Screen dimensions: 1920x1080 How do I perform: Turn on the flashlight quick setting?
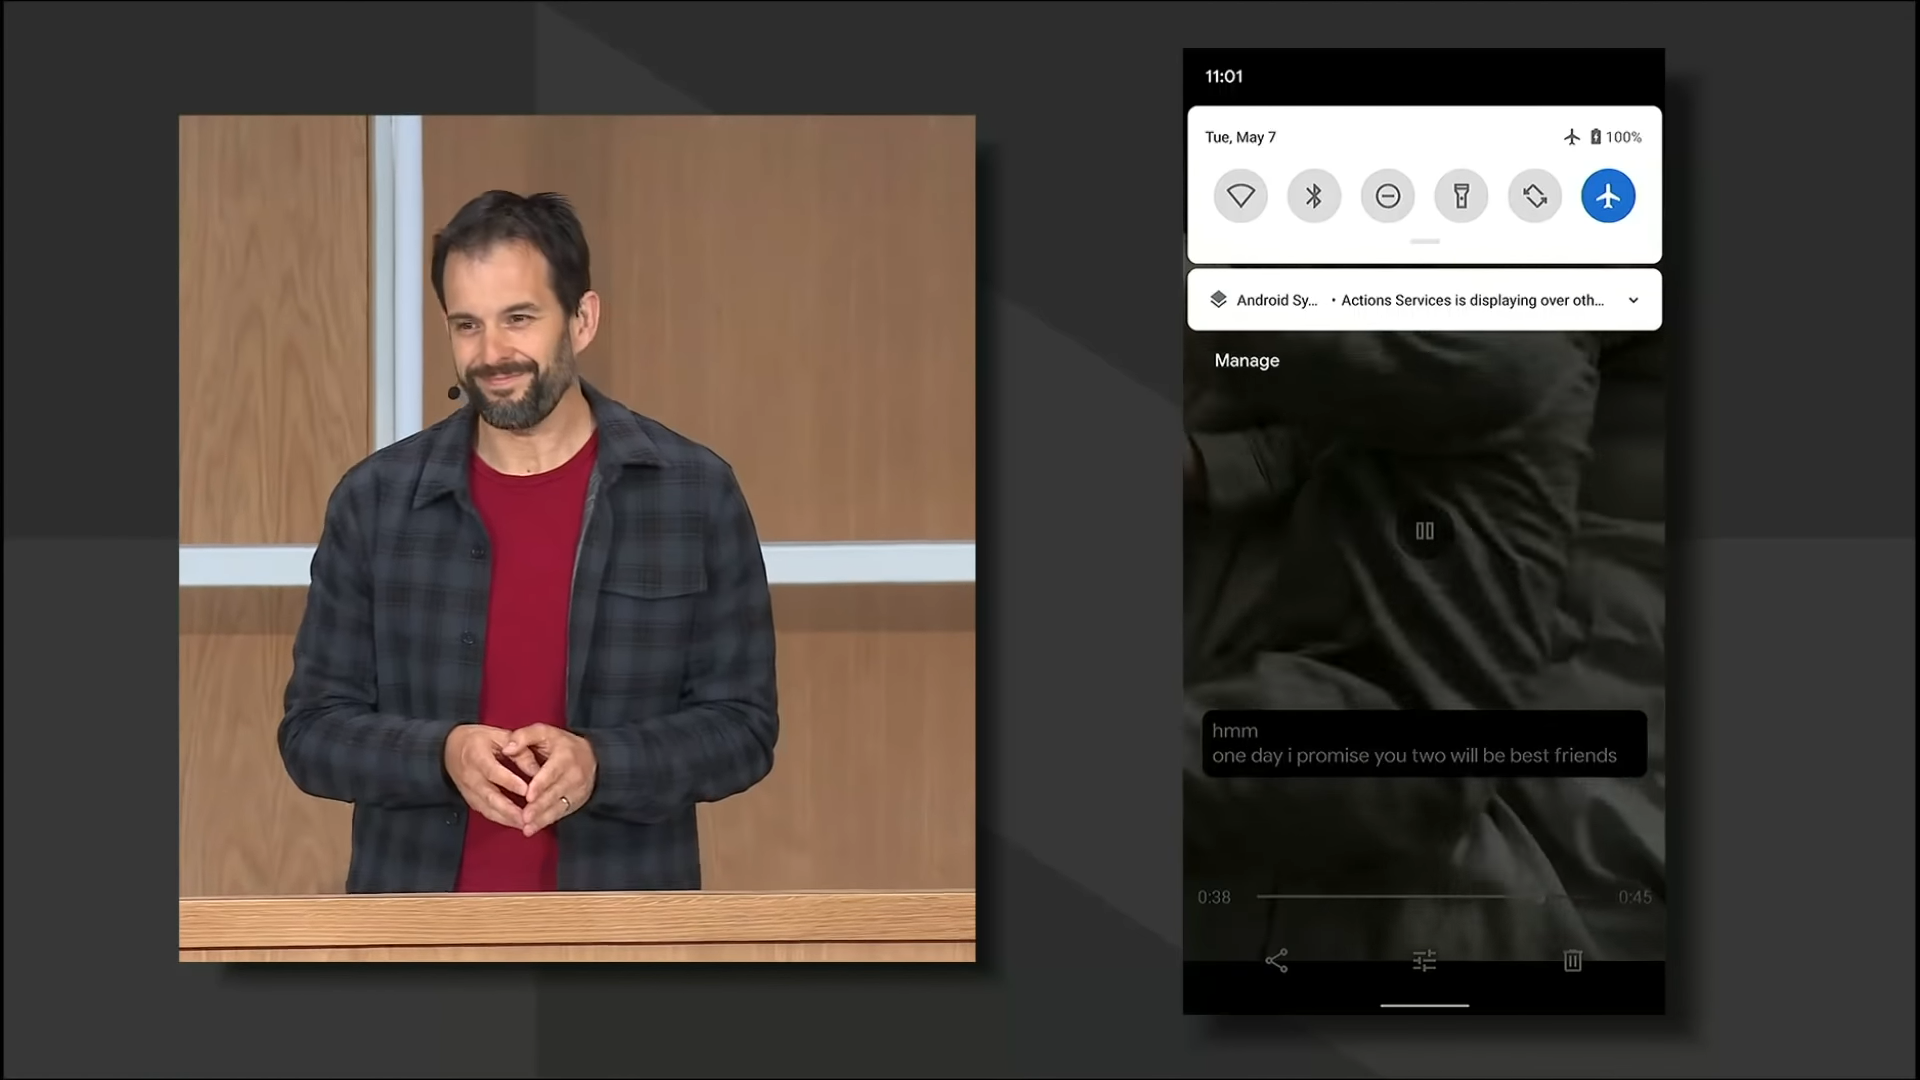pyautogui.click(x=1461, y=196)
